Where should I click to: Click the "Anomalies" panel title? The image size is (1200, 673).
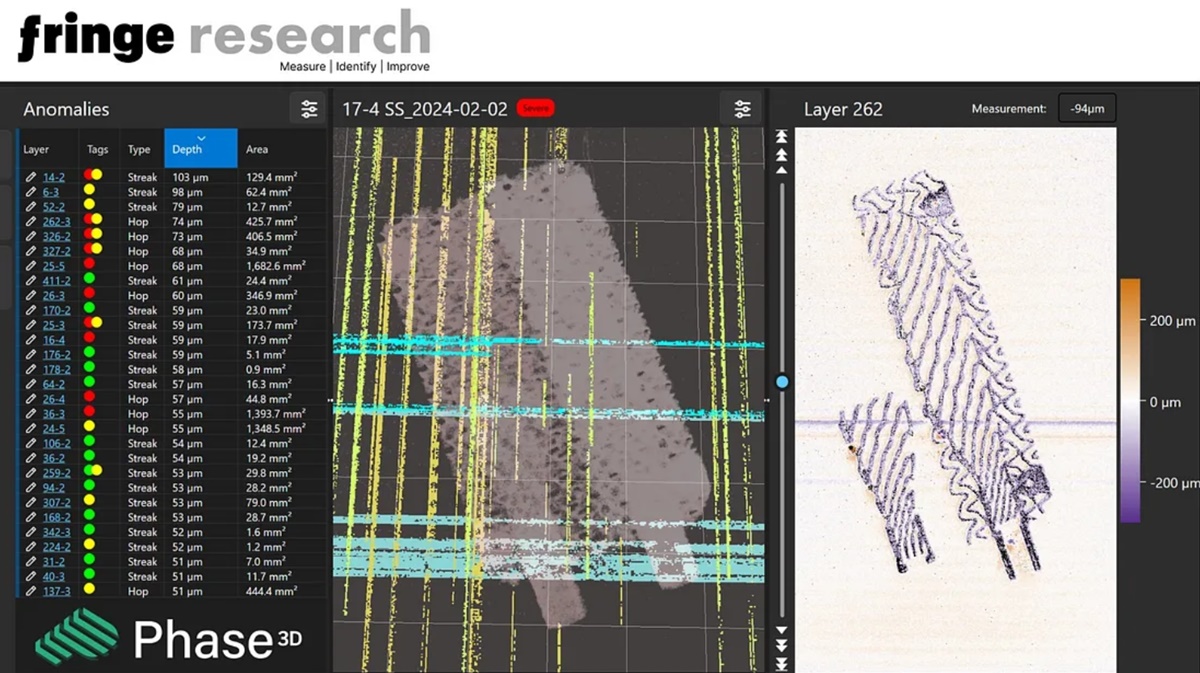pyautogui.click(x=66, y=109)
